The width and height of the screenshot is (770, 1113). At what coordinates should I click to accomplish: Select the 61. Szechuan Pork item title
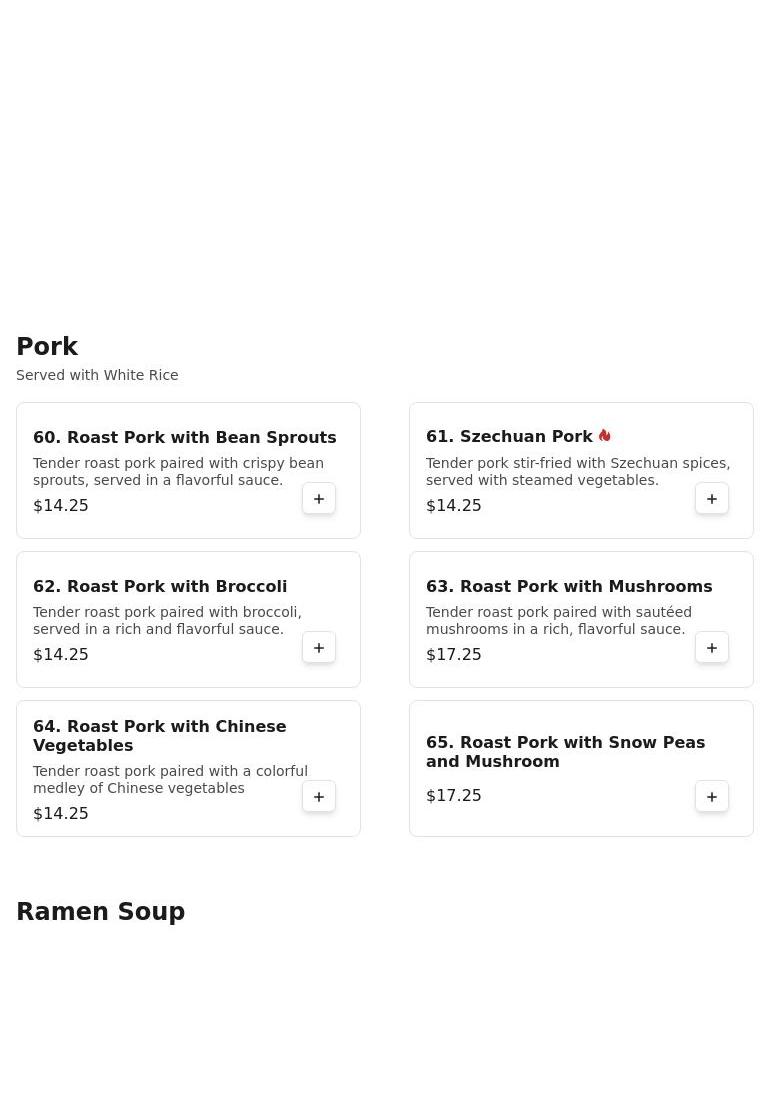tap(509, 437)
